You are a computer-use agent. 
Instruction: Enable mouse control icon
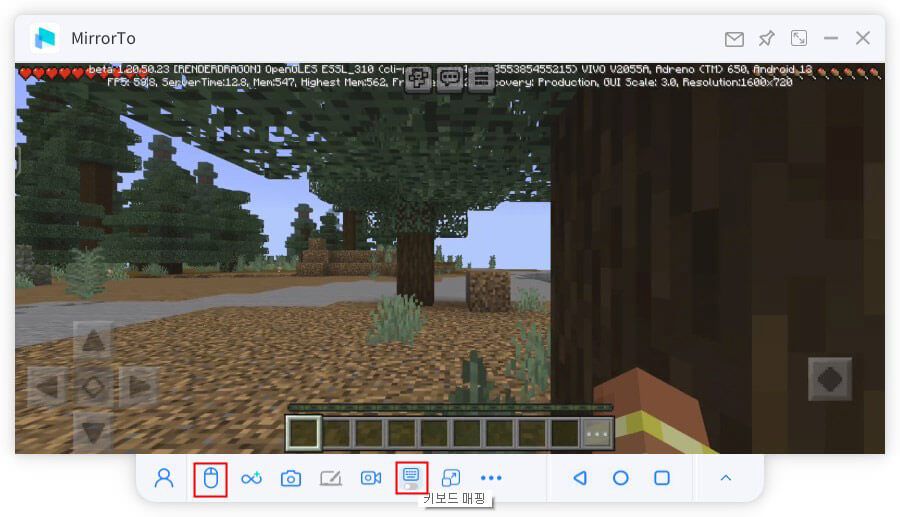click(211, 478)
